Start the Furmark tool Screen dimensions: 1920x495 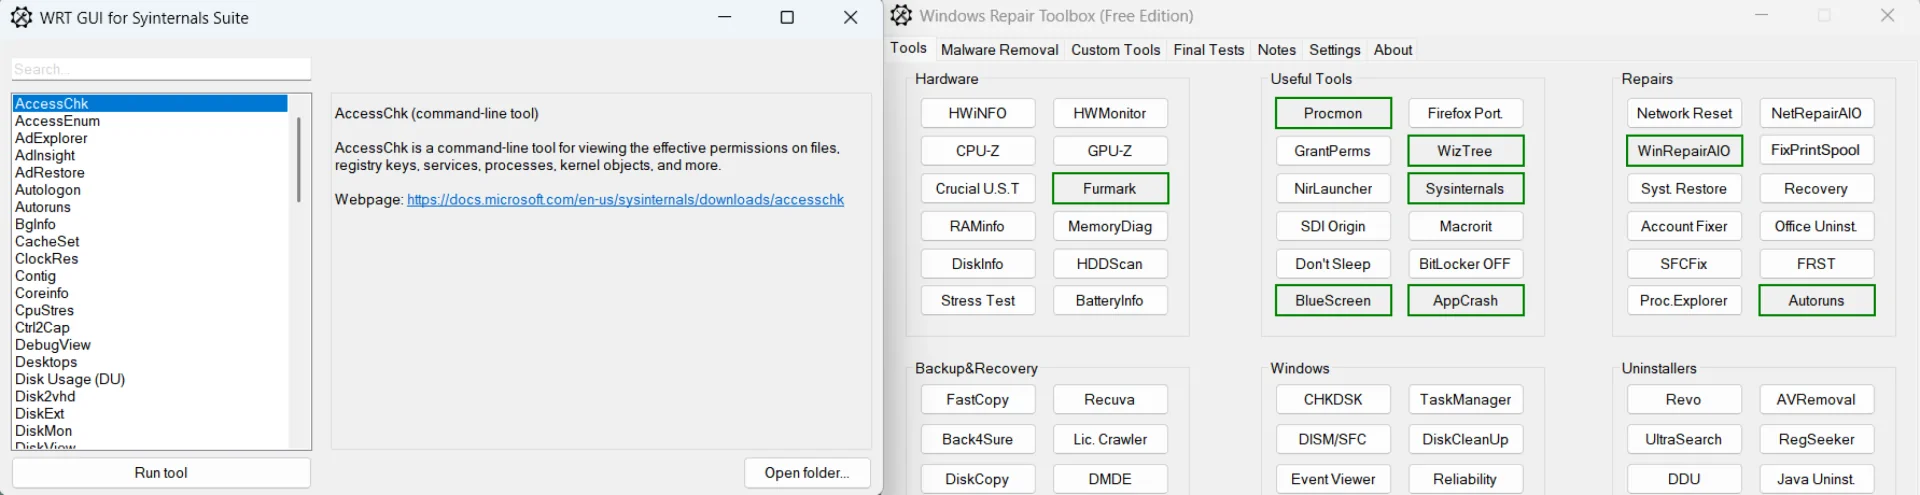(x=1109, y=188)
